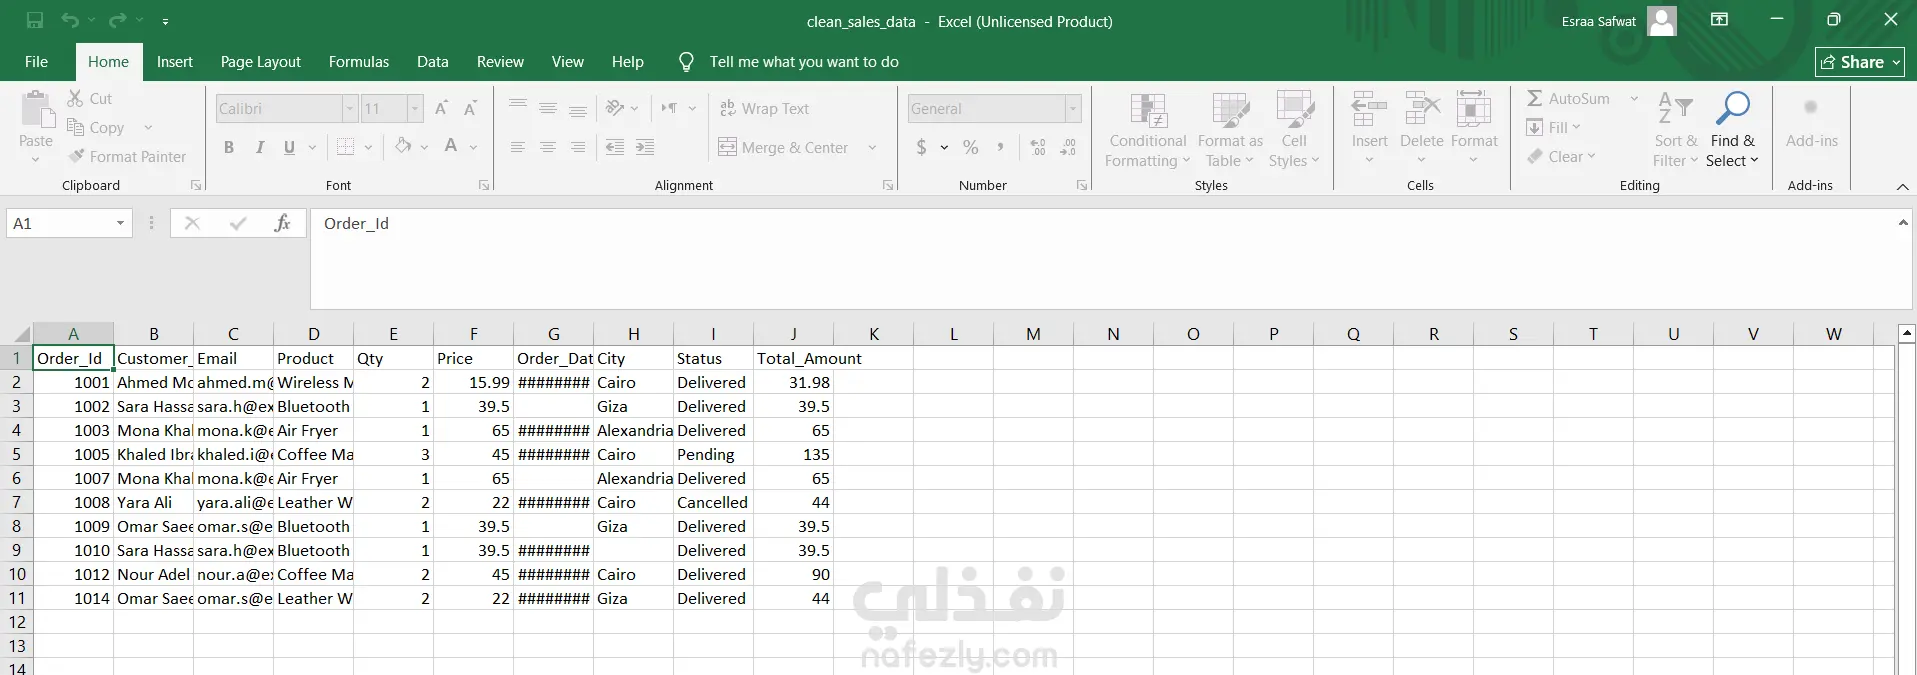
Task: Click the Insert cells button
Action: pos(1369,128)
